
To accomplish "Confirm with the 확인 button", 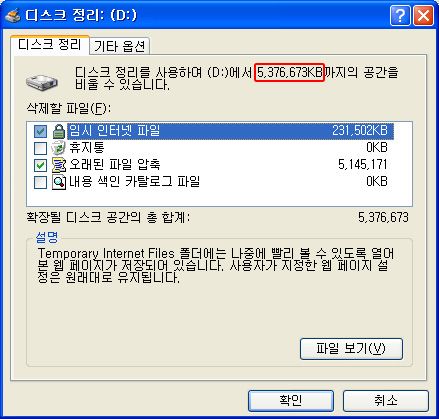I will (x=291, y=401).
